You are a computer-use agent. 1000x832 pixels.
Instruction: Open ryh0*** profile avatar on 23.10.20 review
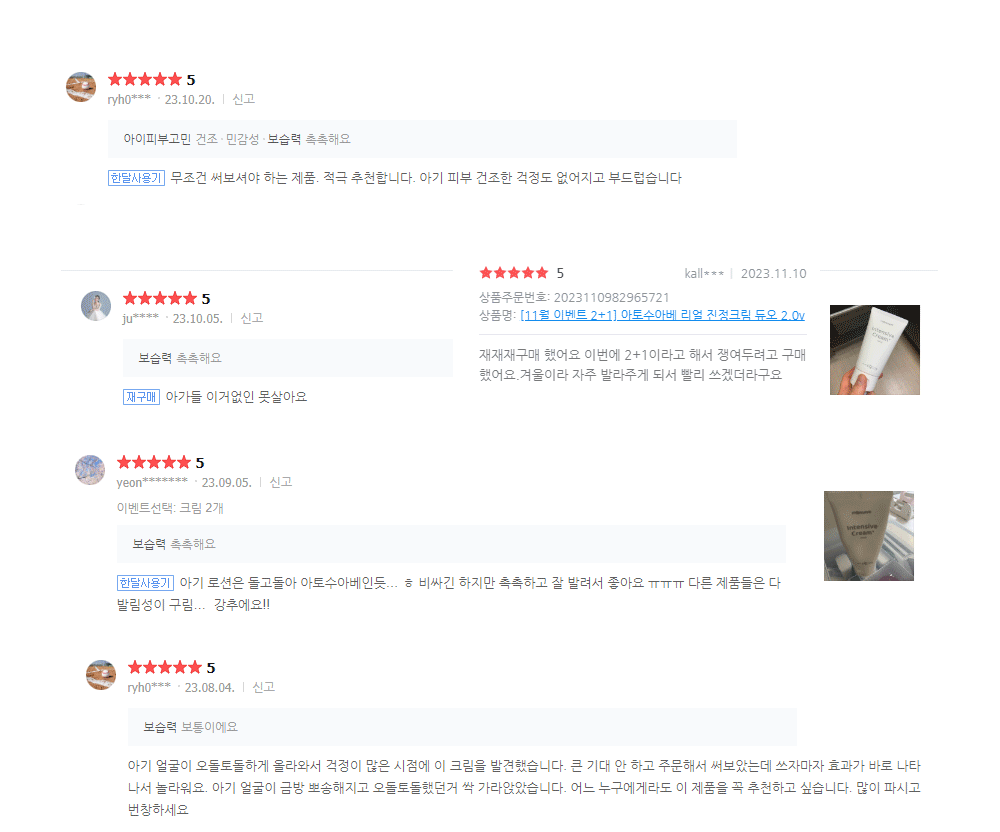(x=81, y=87)
